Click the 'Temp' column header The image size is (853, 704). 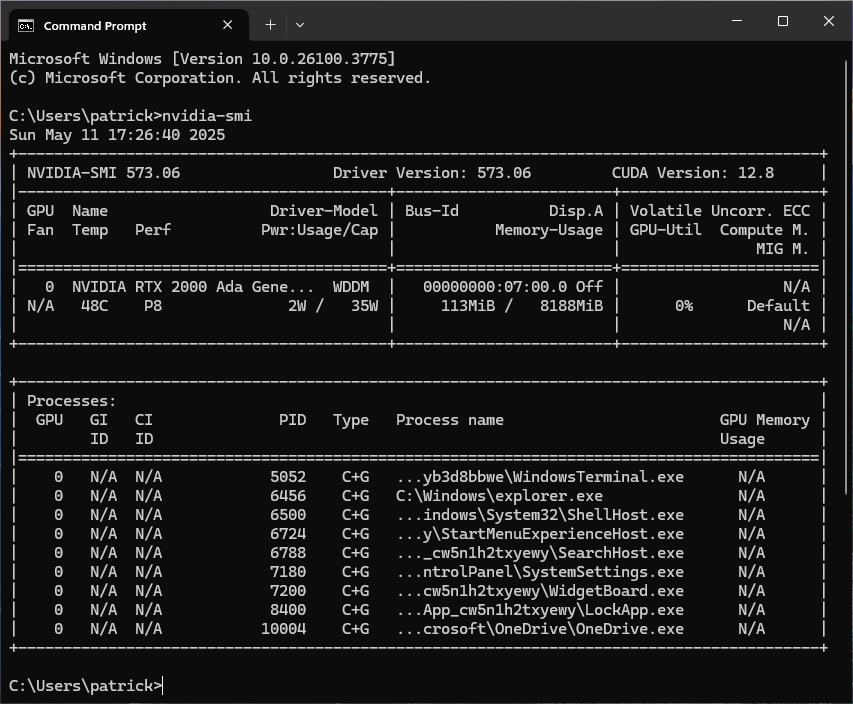90,230
